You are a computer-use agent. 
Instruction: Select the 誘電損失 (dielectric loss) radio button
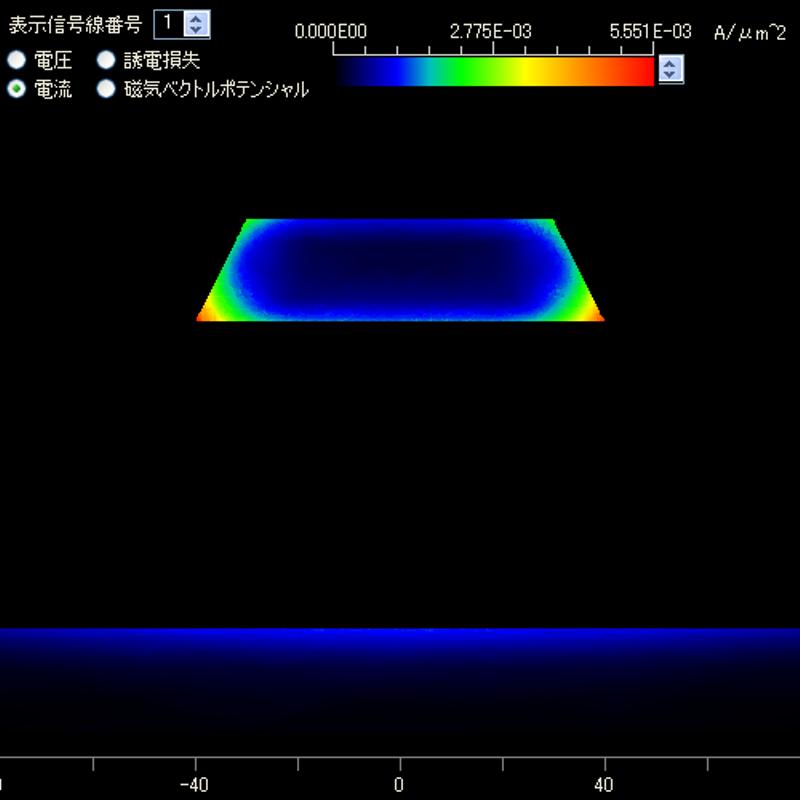point(105,61)
